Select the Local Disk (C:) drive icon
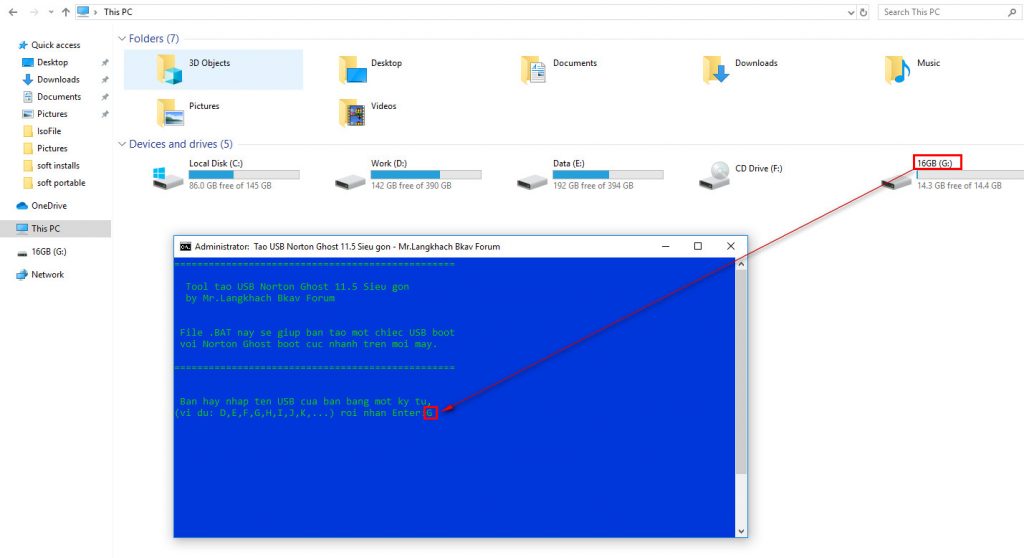Screen dimensions: 1024x558 tap(168, 177)
